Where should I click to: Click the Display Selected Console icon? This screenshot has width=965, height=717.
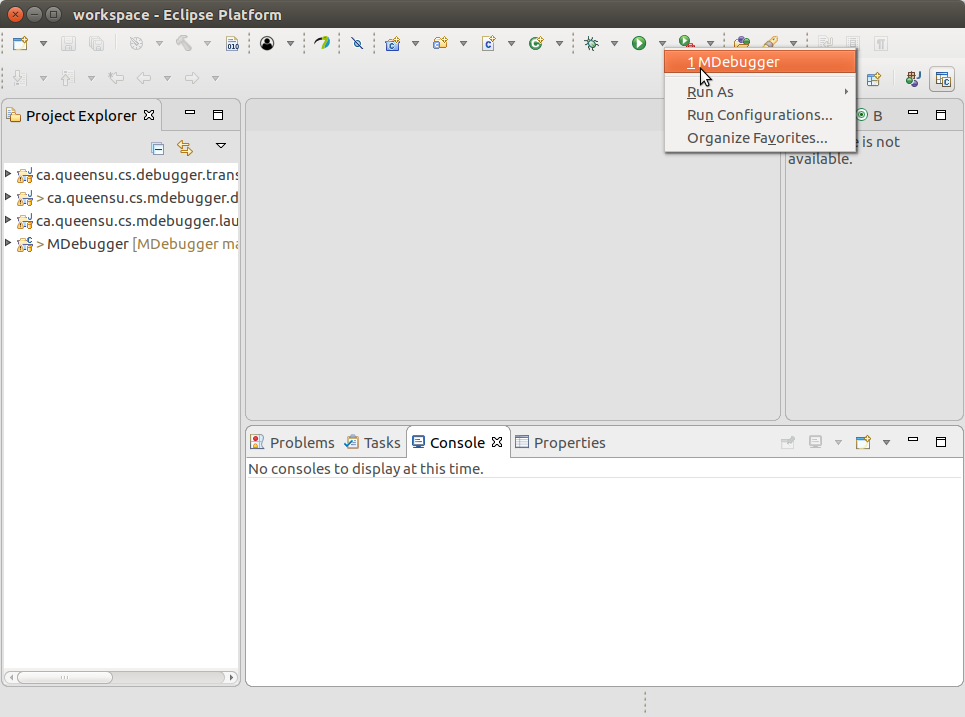[815, 442]
